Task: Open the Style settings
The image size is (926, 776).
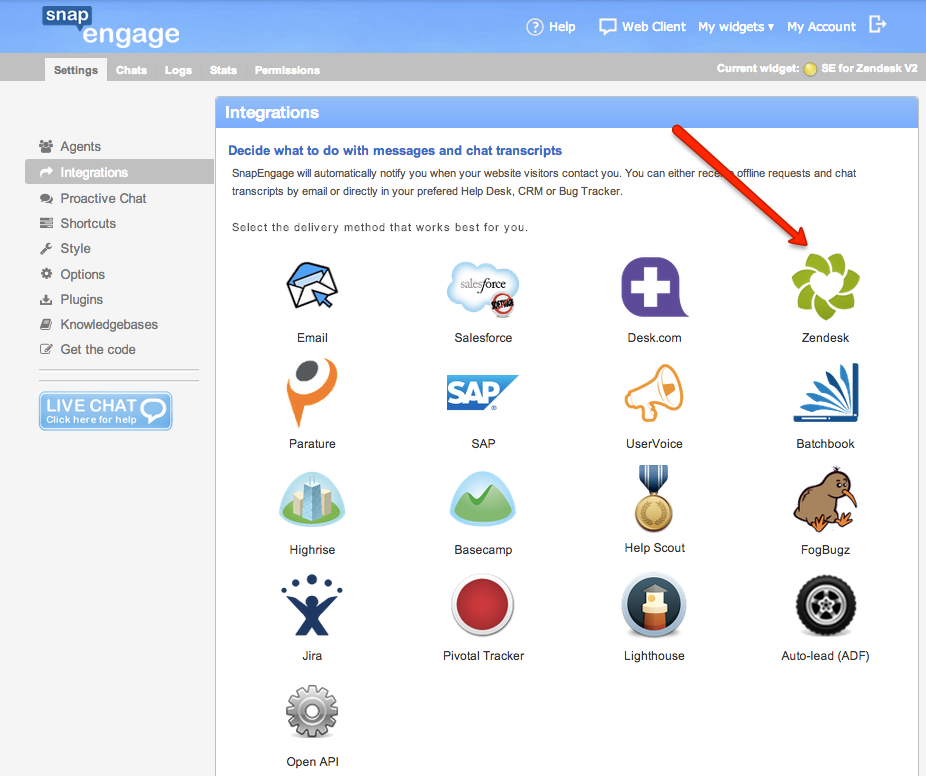Action: point(76,249)
